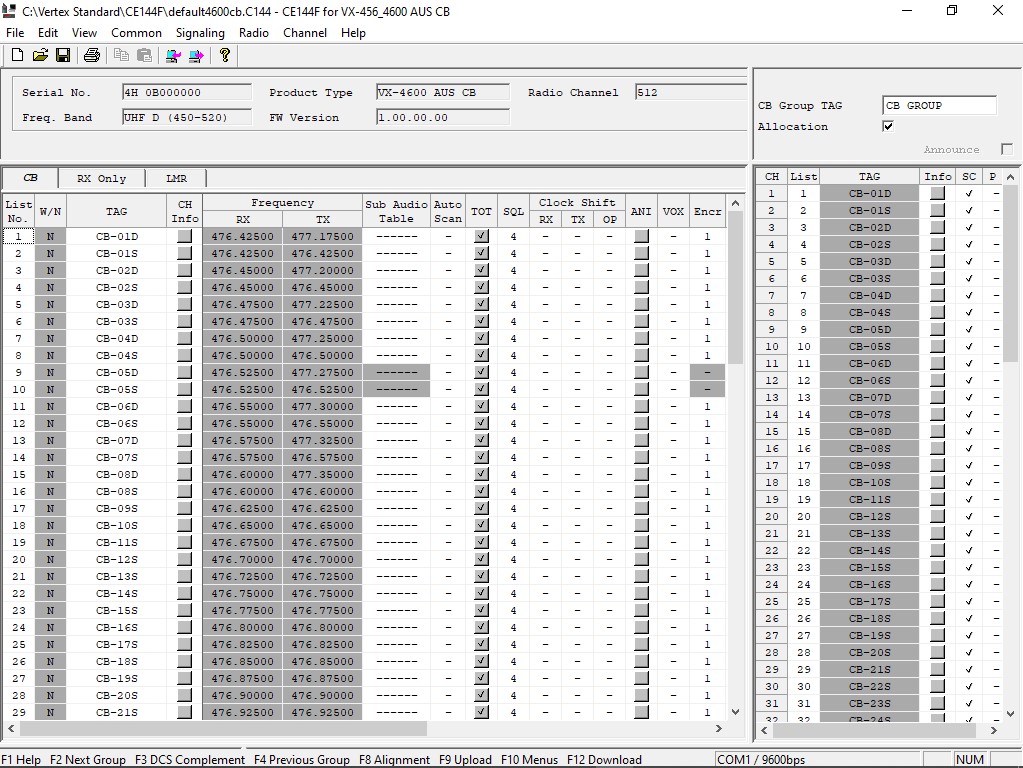Click the Sub Audio Table column header
Viewport: 1023px width, 768px height.
[396, 211]
